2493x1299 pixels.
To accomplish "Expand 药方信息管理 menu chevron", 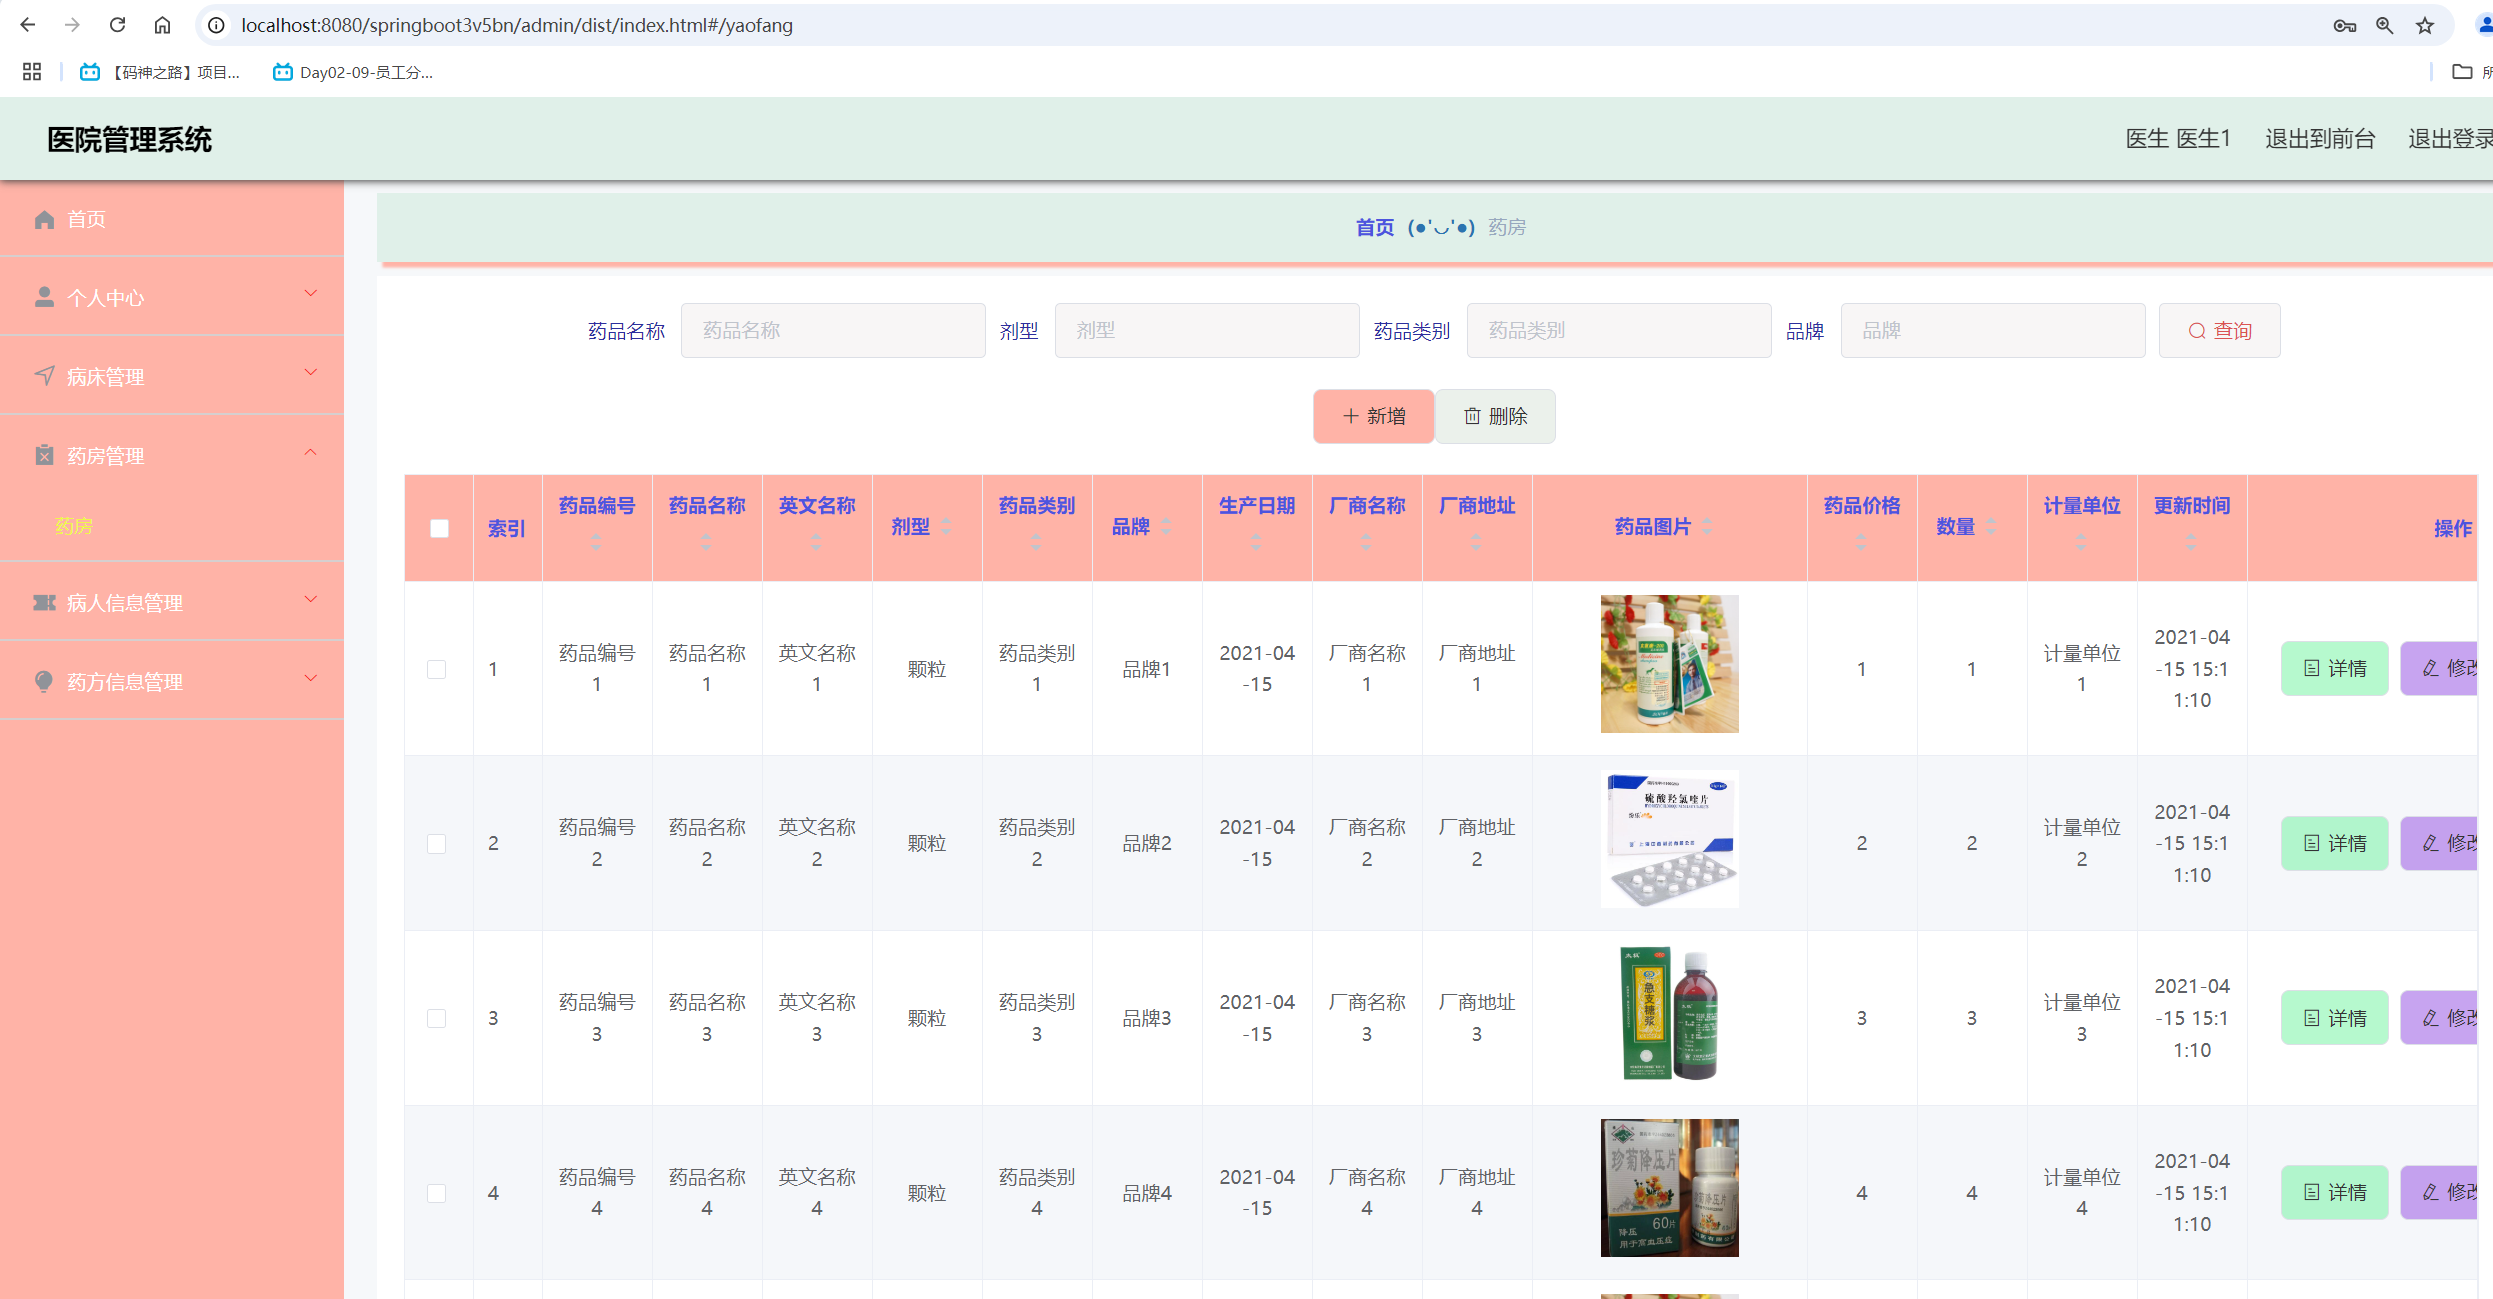I will [x=310, y=678].
